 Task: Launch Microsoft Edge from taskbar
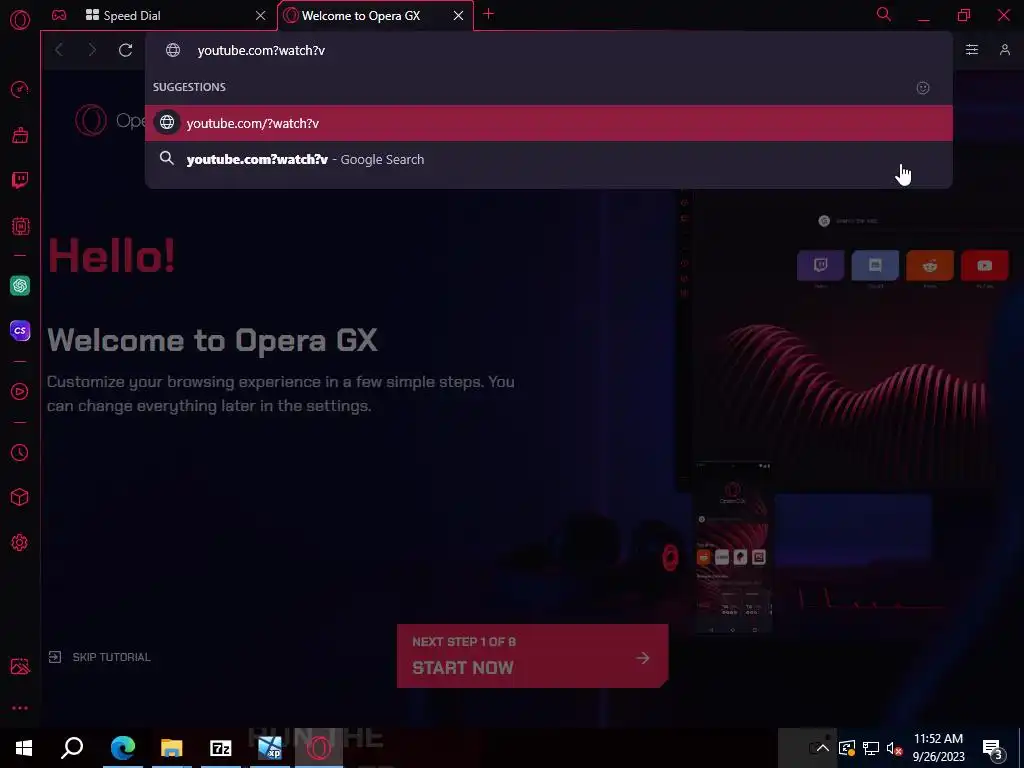coord(123,748)
